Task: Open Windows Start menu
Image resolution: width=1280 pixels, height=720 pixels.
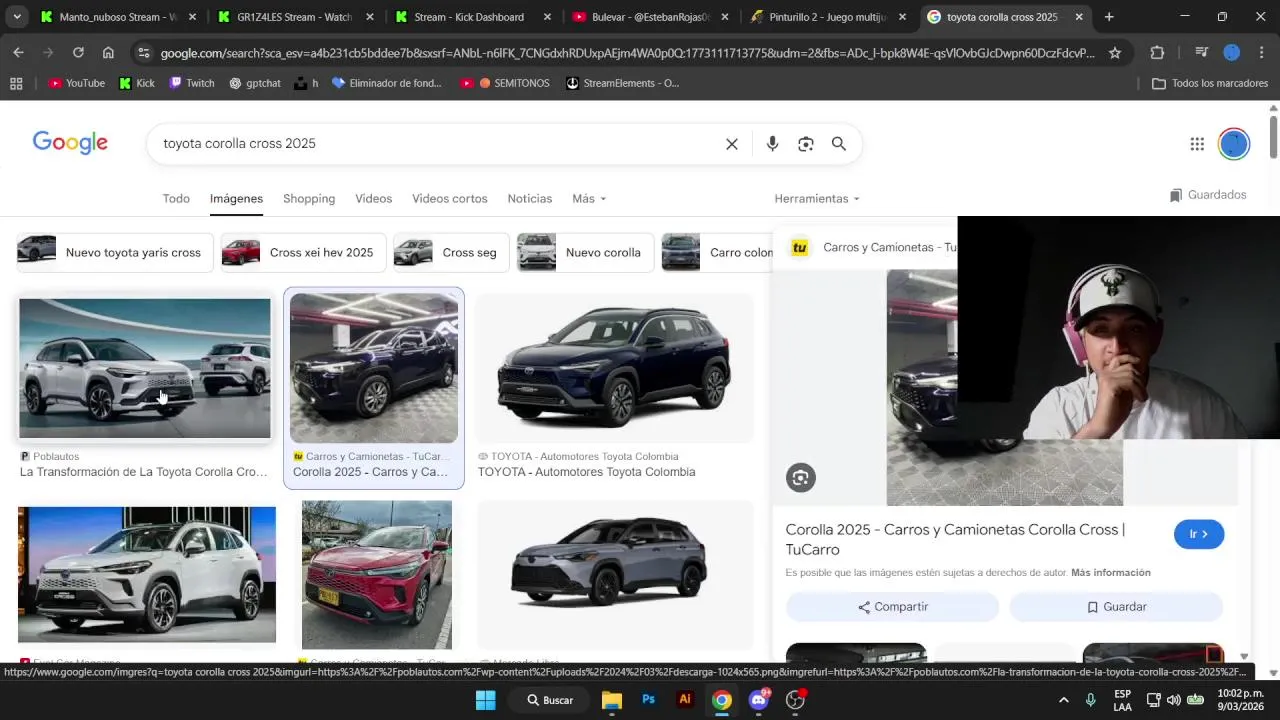Action: (486, 700)
